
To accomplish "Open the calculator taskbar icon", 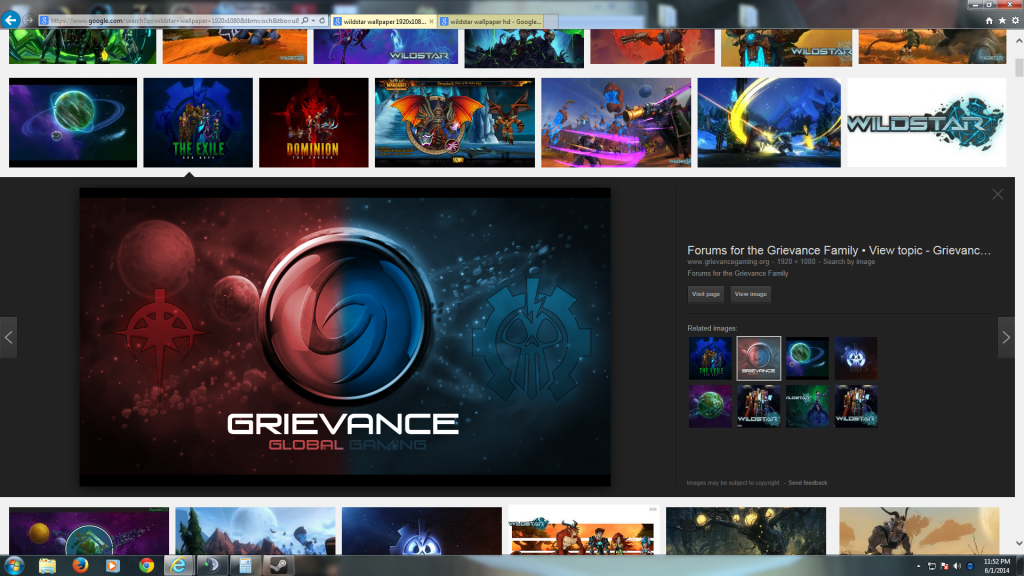I will point(245,566).
